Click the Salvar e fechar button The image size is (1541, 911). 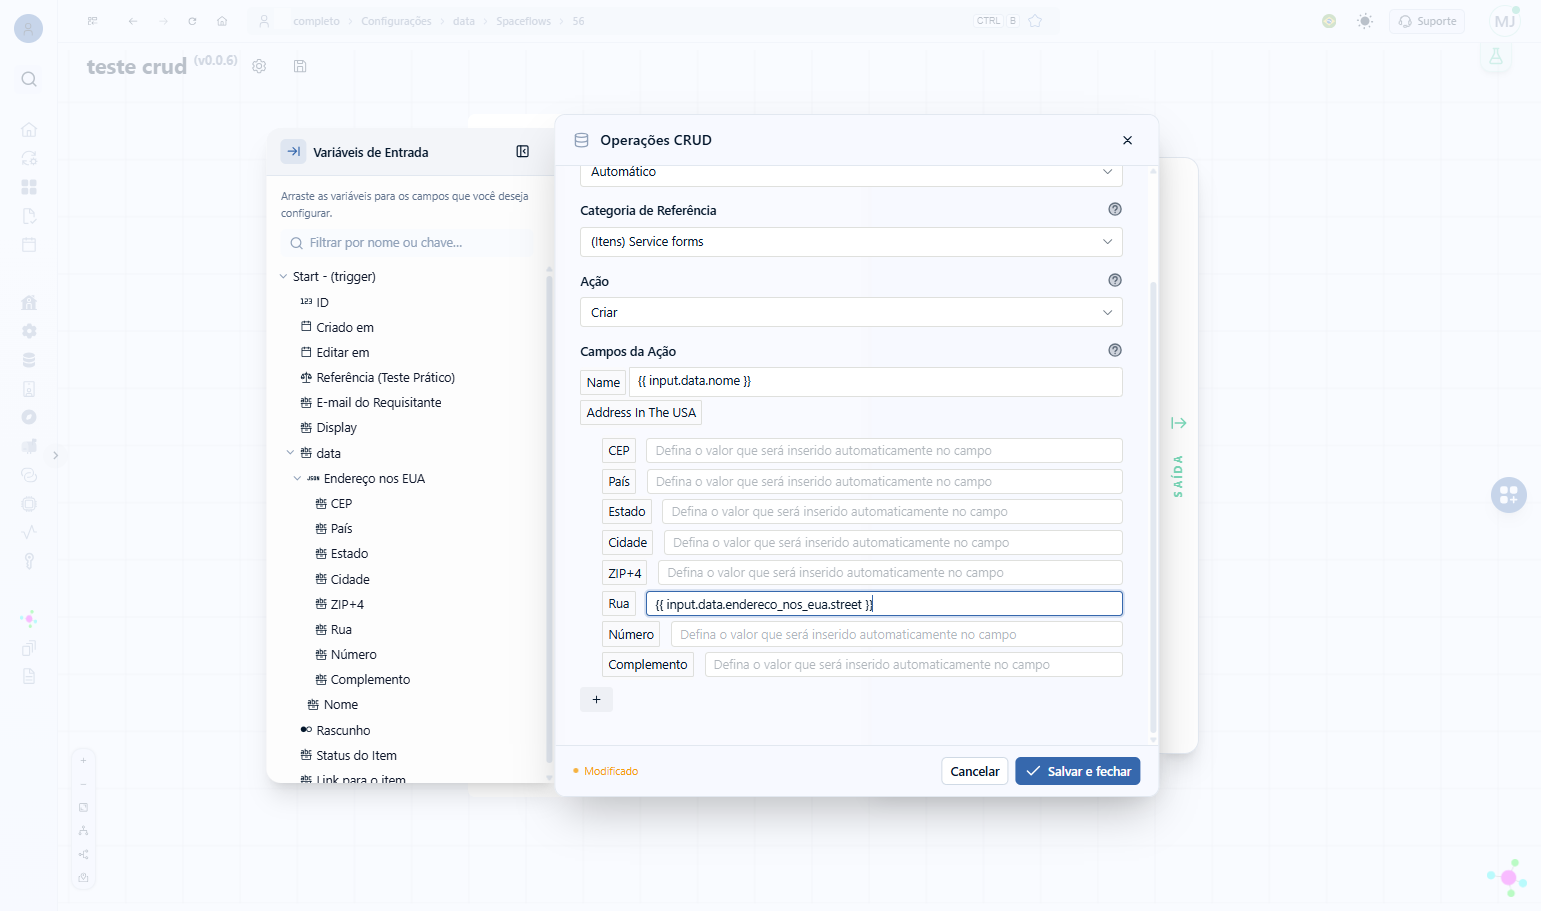(x=1077, y=771)
